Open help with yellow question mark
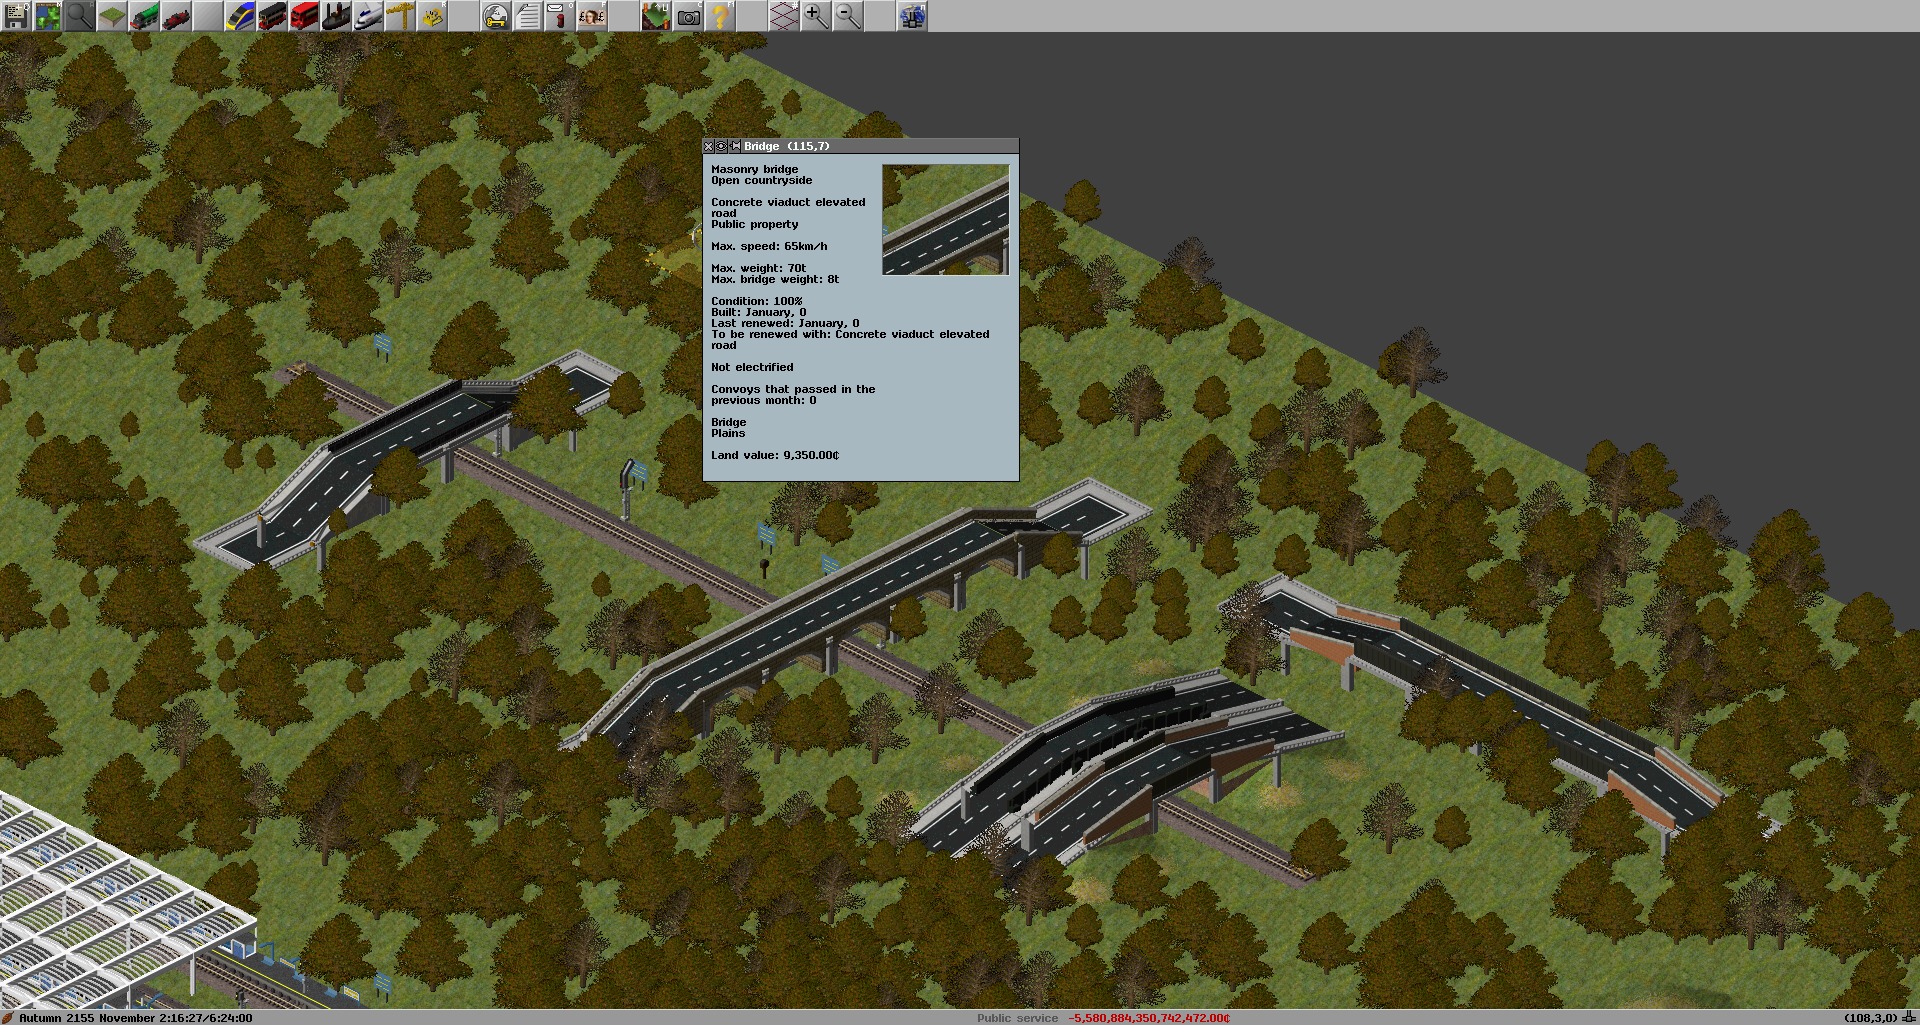 [720, 16]
